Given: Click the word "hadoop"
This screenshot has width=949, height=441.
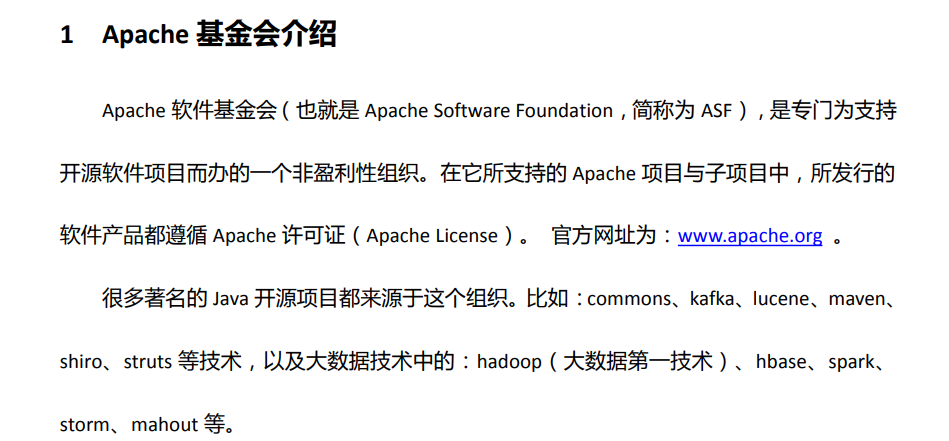Looking at the screenshot, I should click(x=509, y=362).
